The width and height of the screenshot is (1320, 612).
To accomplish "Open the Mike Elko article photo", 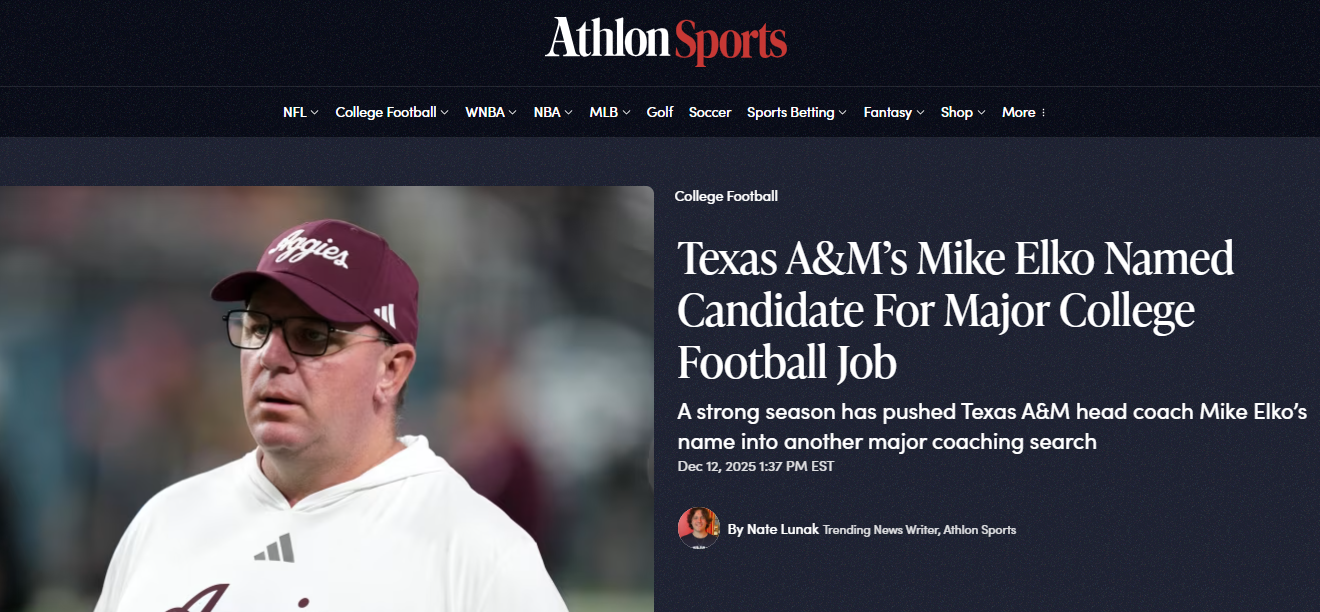I will 326,399.
